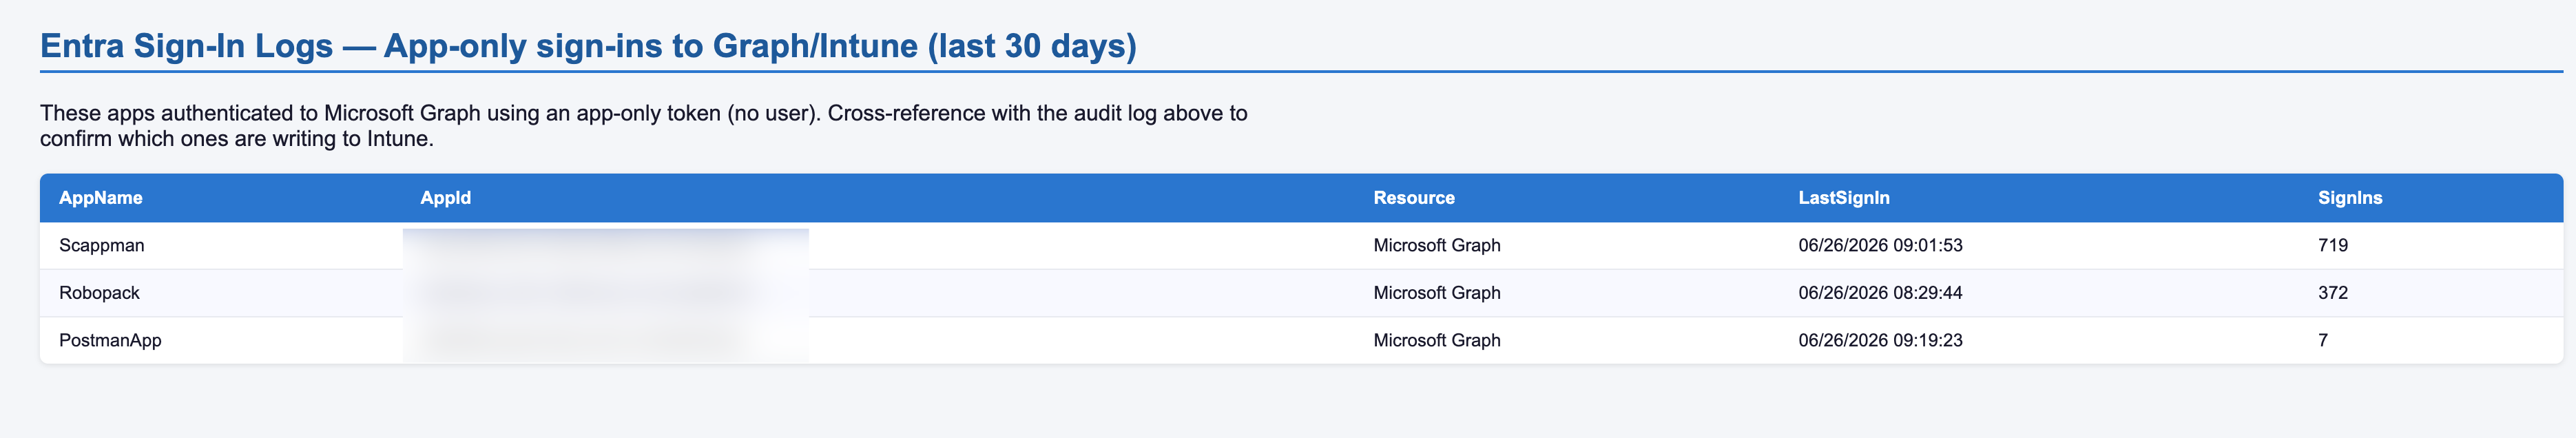Click the AppId column header
This screenshot has width=2576, height=438.
click(x=445, y=198)
